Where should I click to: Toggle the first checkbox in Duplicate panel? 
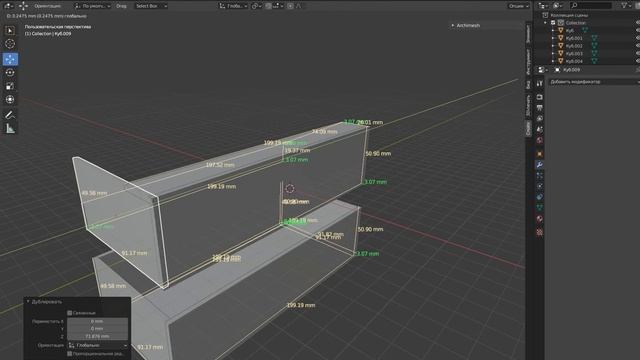point(69,313)
